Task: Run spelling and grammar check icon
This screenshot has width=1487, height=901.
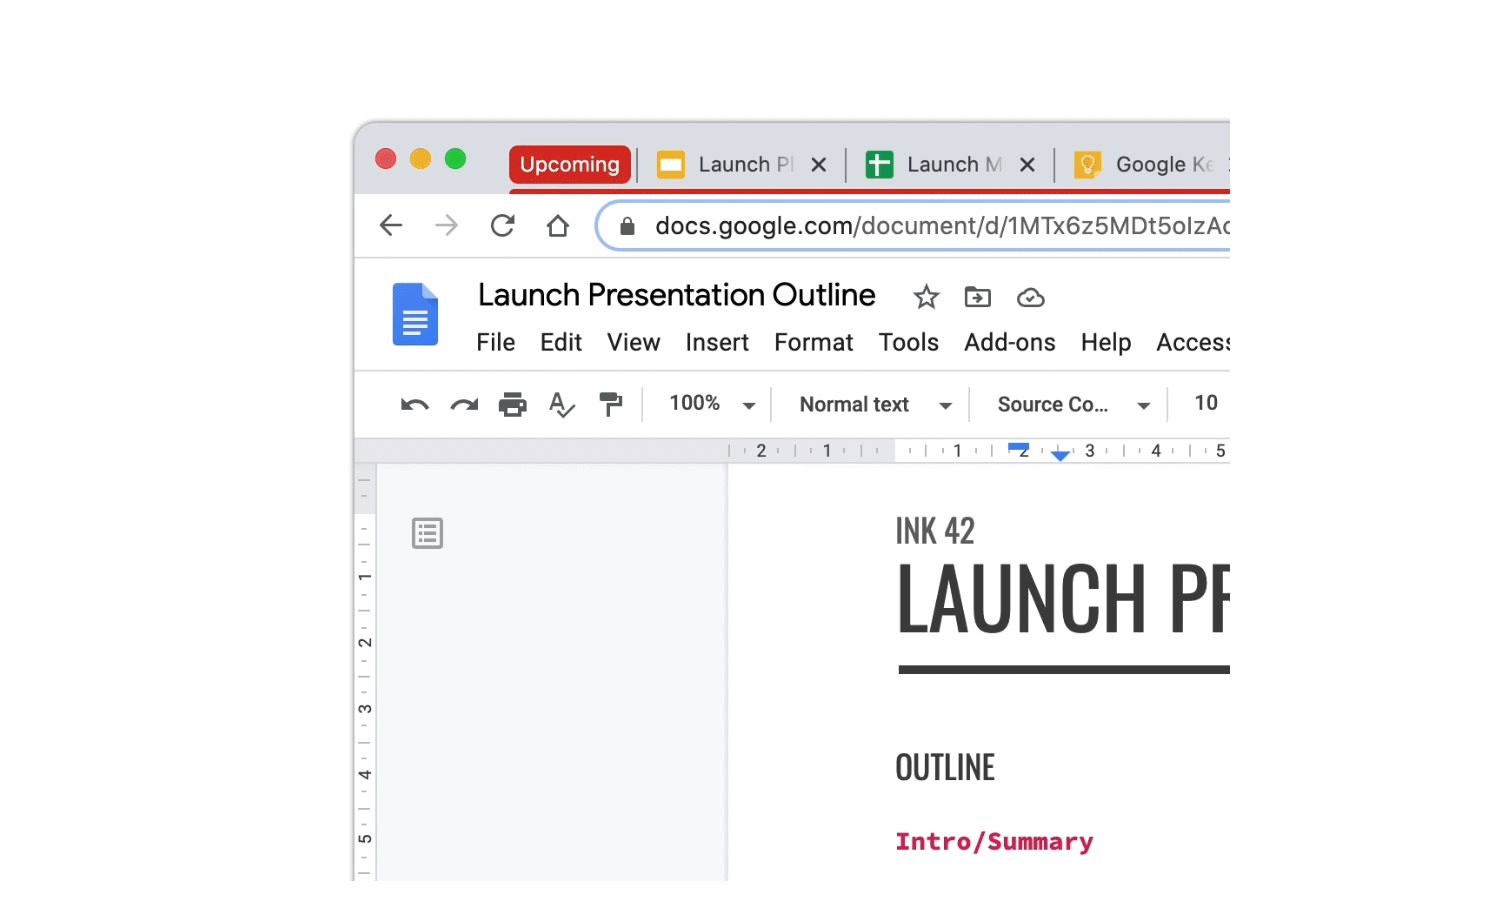Action: point(561,404)
